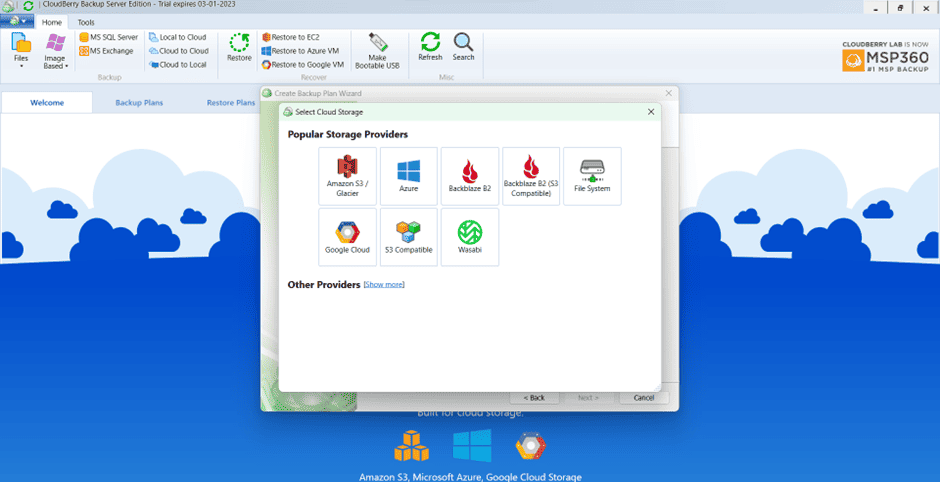
Task: Click the Refresh ribbon icon
Action: point(430,46)
